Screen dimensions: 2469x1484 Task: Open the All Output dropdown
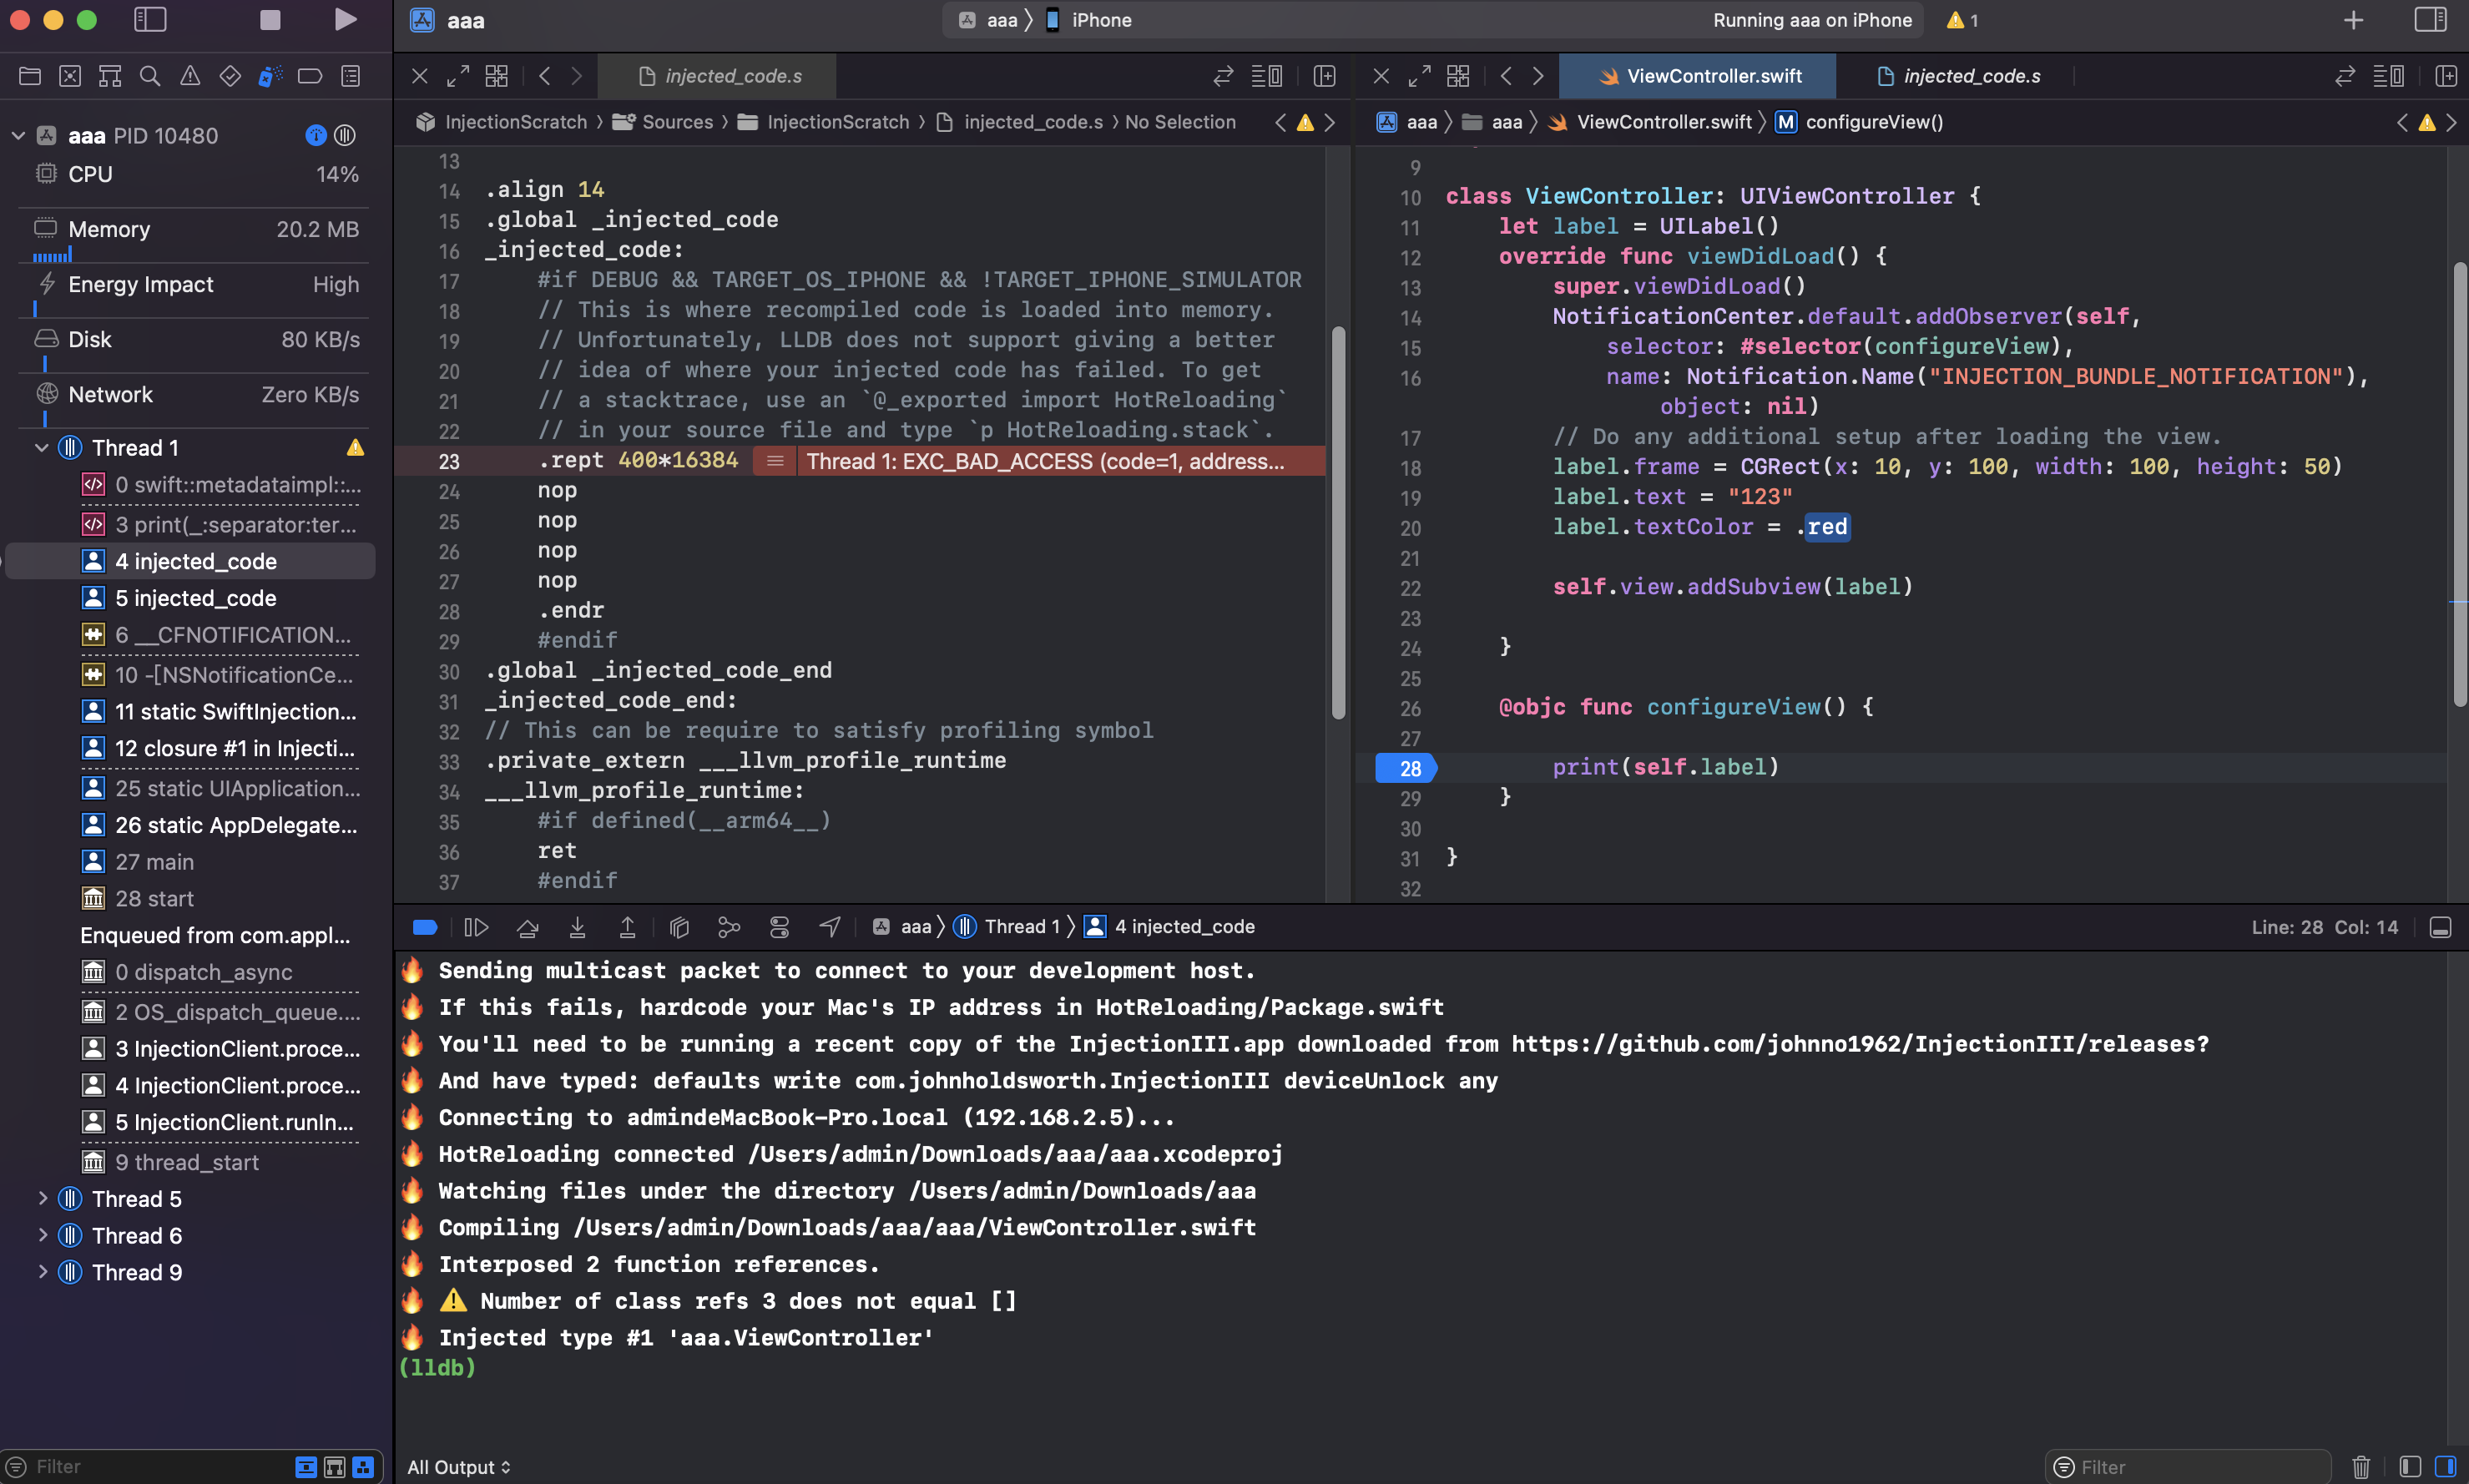click(x=459, y=1467)
